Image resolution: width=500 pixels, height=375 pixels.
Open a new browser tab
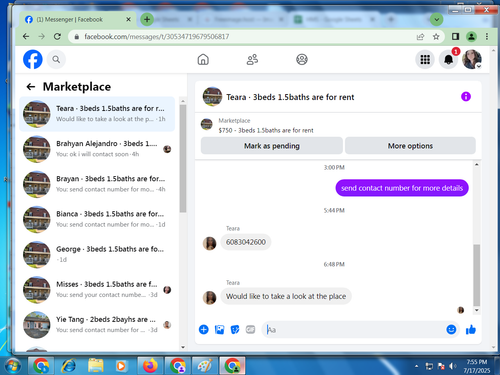point(147,19)
